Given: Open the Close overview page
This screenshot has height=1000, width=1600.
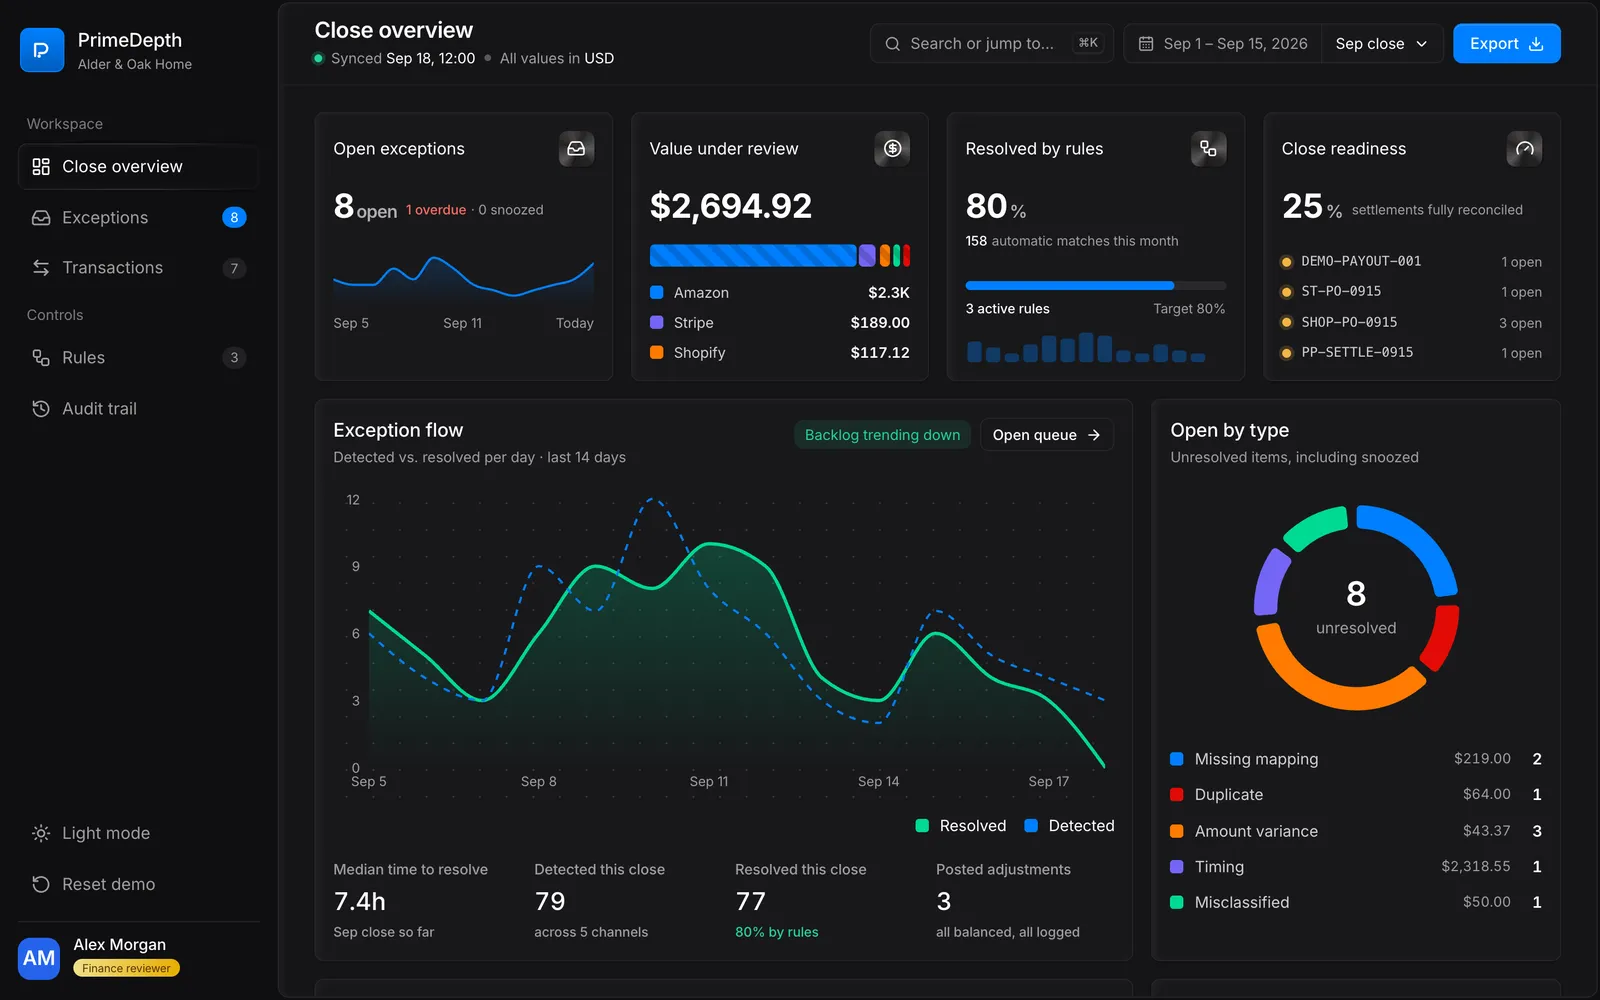Looking at the screenshot, I should pyautogui.click(x=138, y=166).
